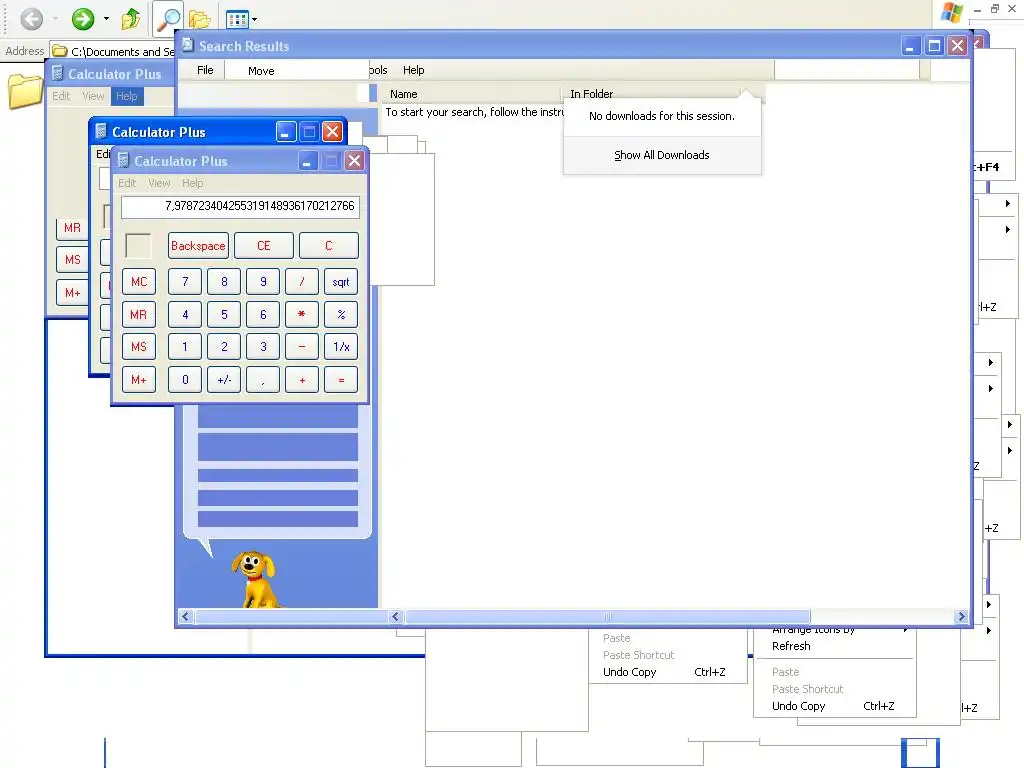This screenshot has width=1024, height=768.
Task: Click the decimal comma button
Action: tap(263, 379)
